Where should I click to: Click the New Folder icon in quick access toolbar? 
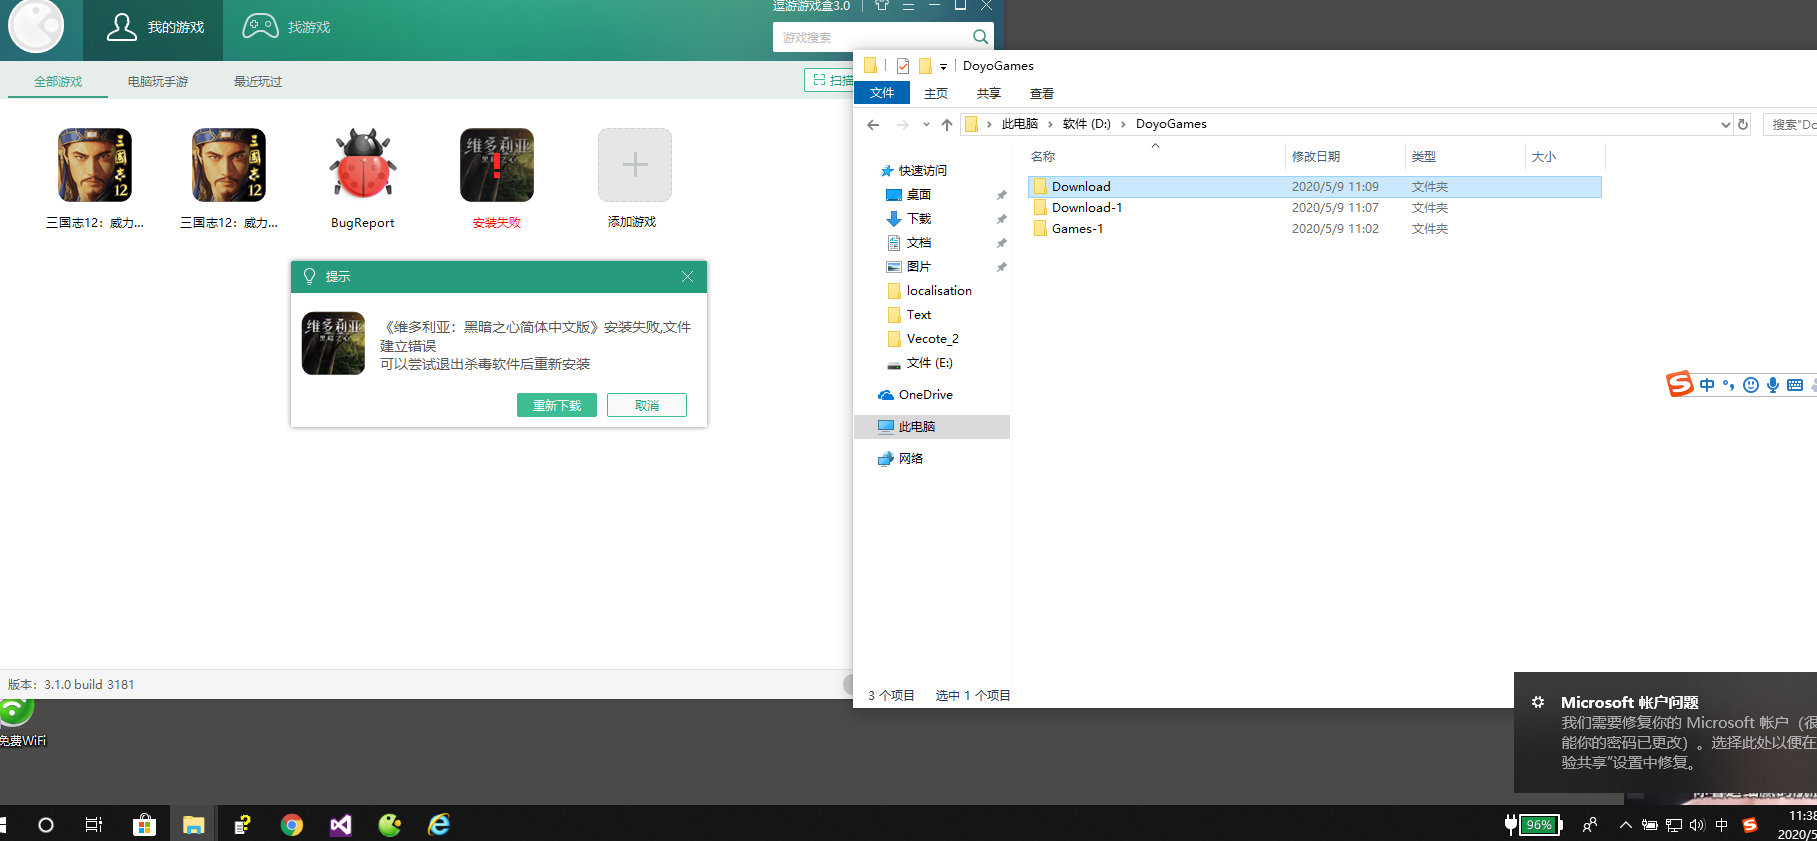click(925, 66)
